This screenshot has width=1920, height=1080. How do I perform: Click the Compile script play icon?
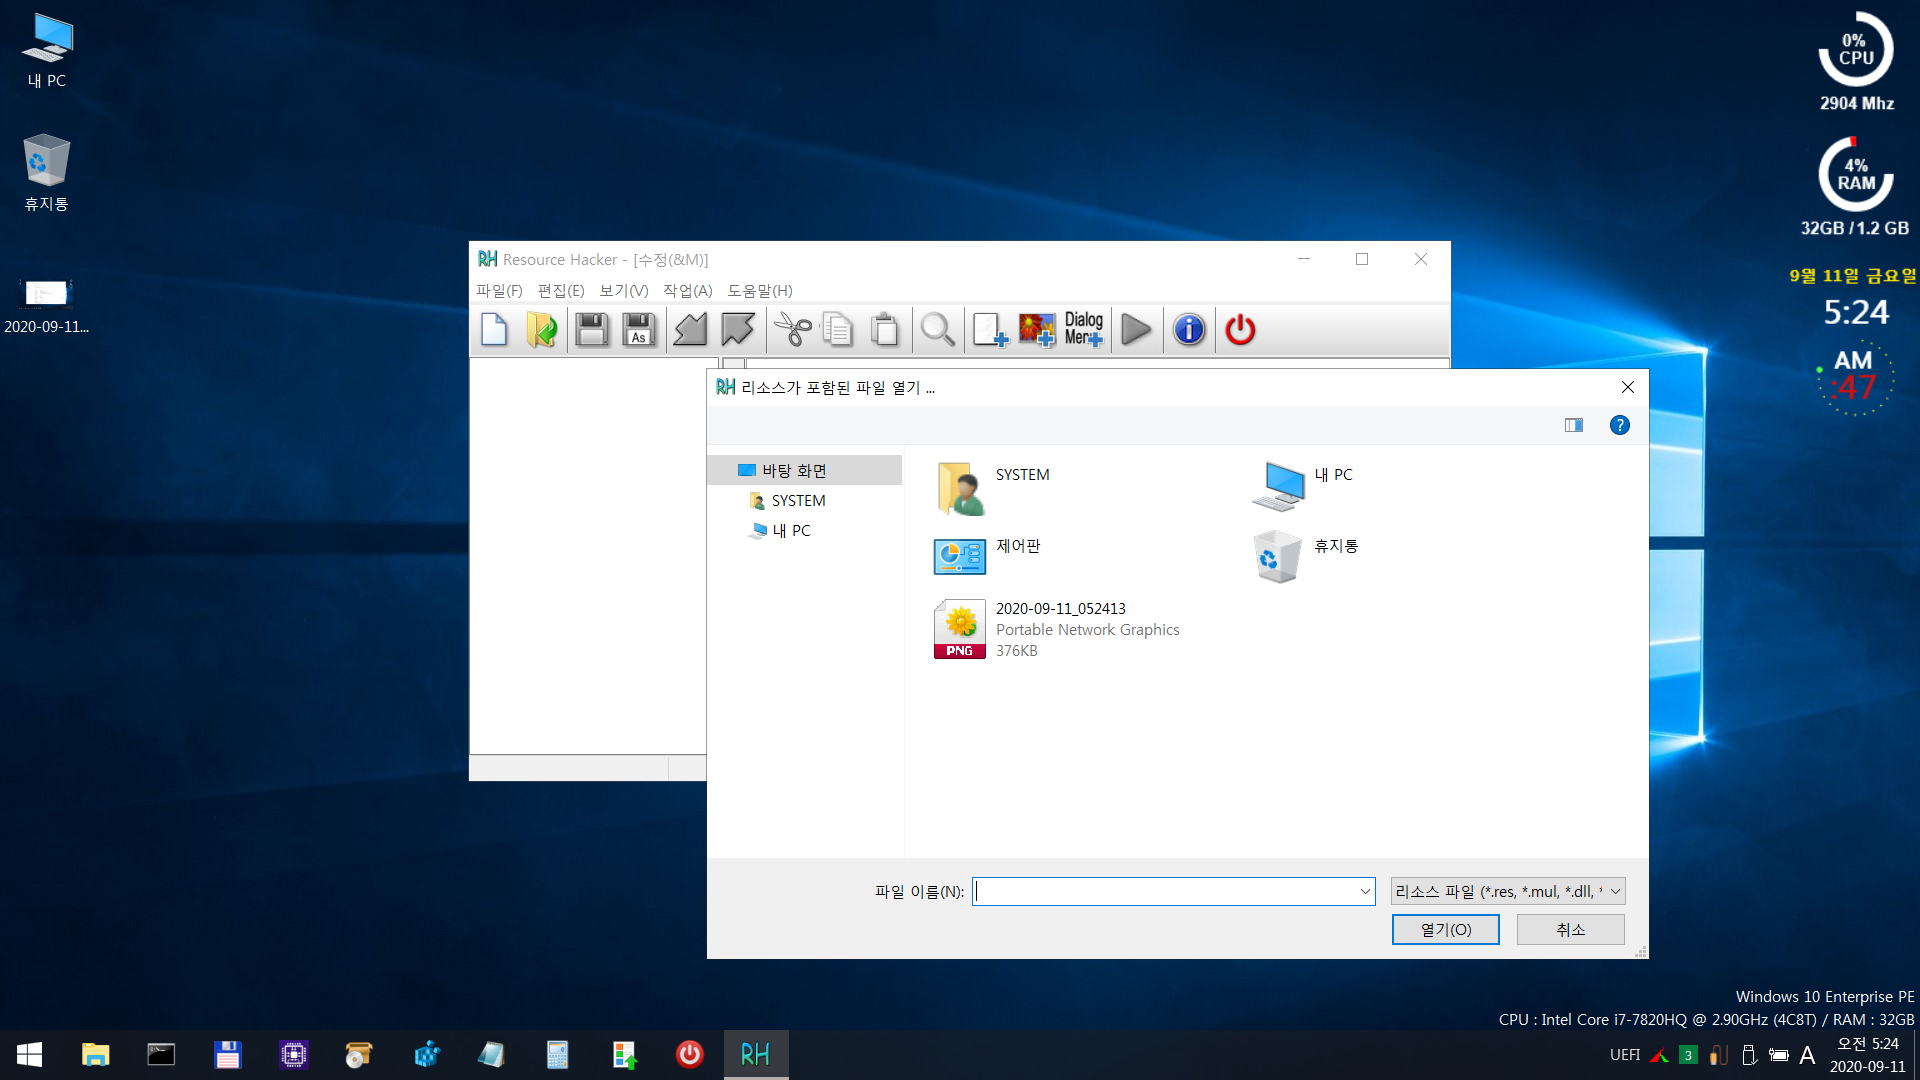point(1136,330)
